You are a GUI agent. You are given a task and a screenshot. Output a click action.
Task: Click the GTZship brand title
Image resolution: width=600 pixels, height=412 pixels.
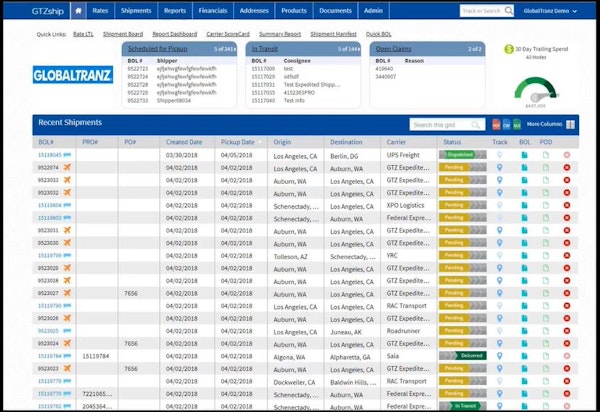click(x=48, y=11)
